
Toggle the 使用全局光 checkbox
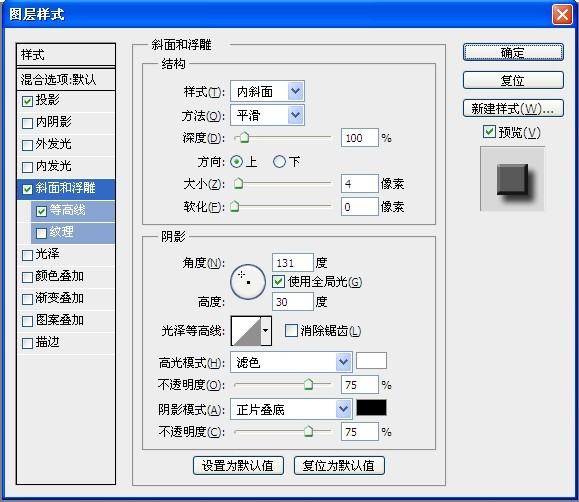(x=278, y=282)
